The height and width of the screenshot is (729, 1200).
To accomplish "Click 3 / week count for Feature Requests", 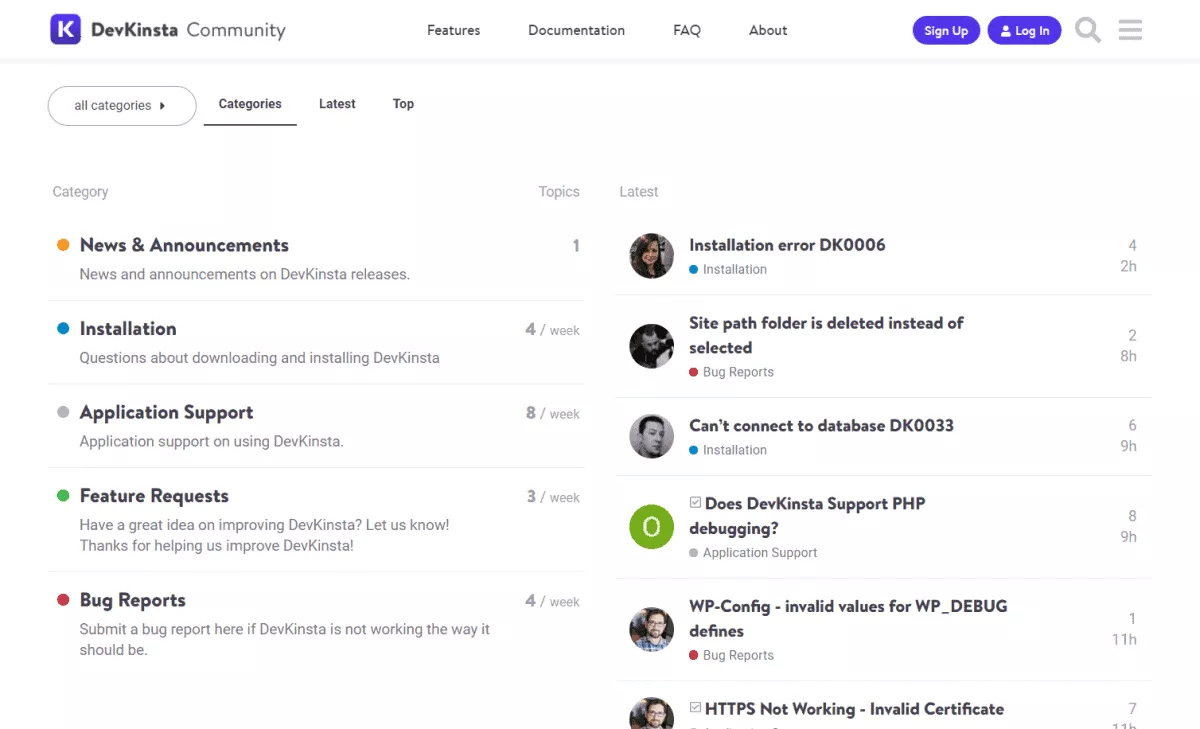I will tap(552, 497).
